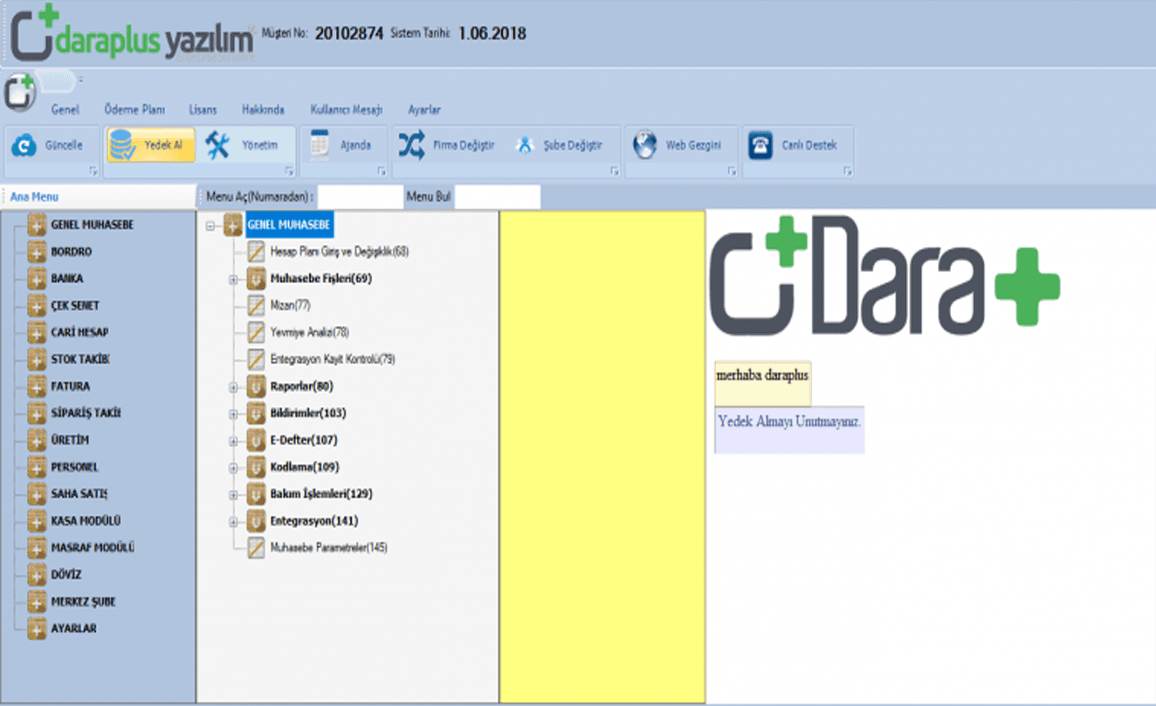Open the Kullanıcı Mesajı tab

click(346, 109)
